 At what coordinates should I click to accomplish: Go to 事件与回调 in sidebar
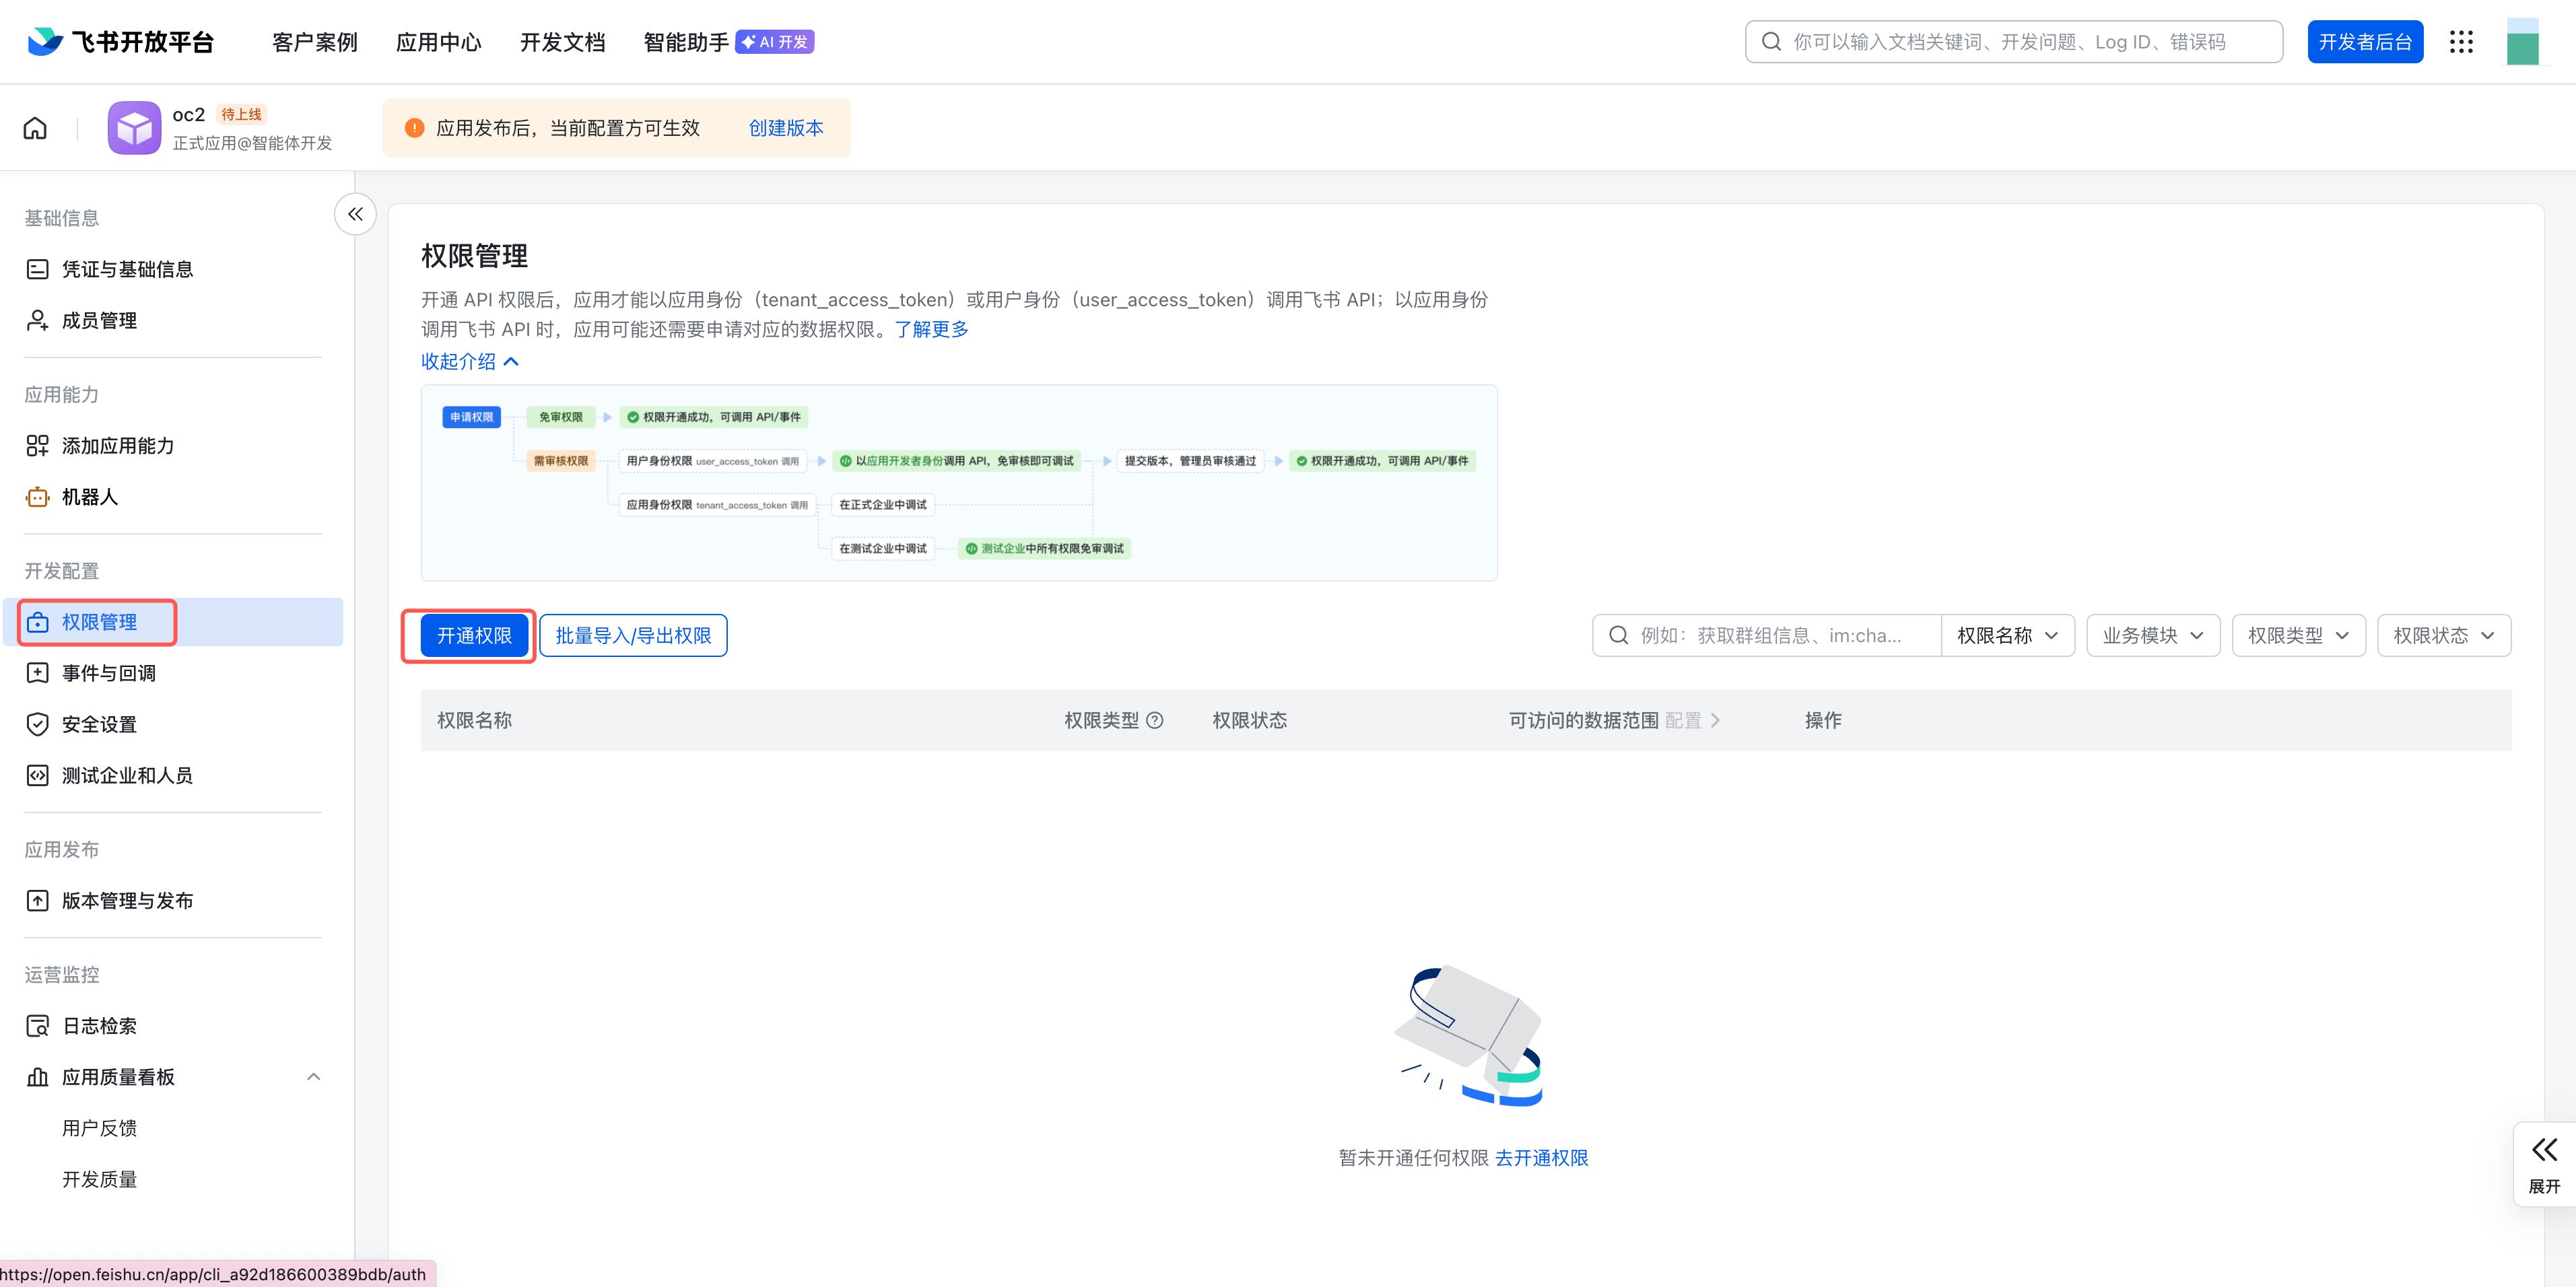tap(109, 673)
